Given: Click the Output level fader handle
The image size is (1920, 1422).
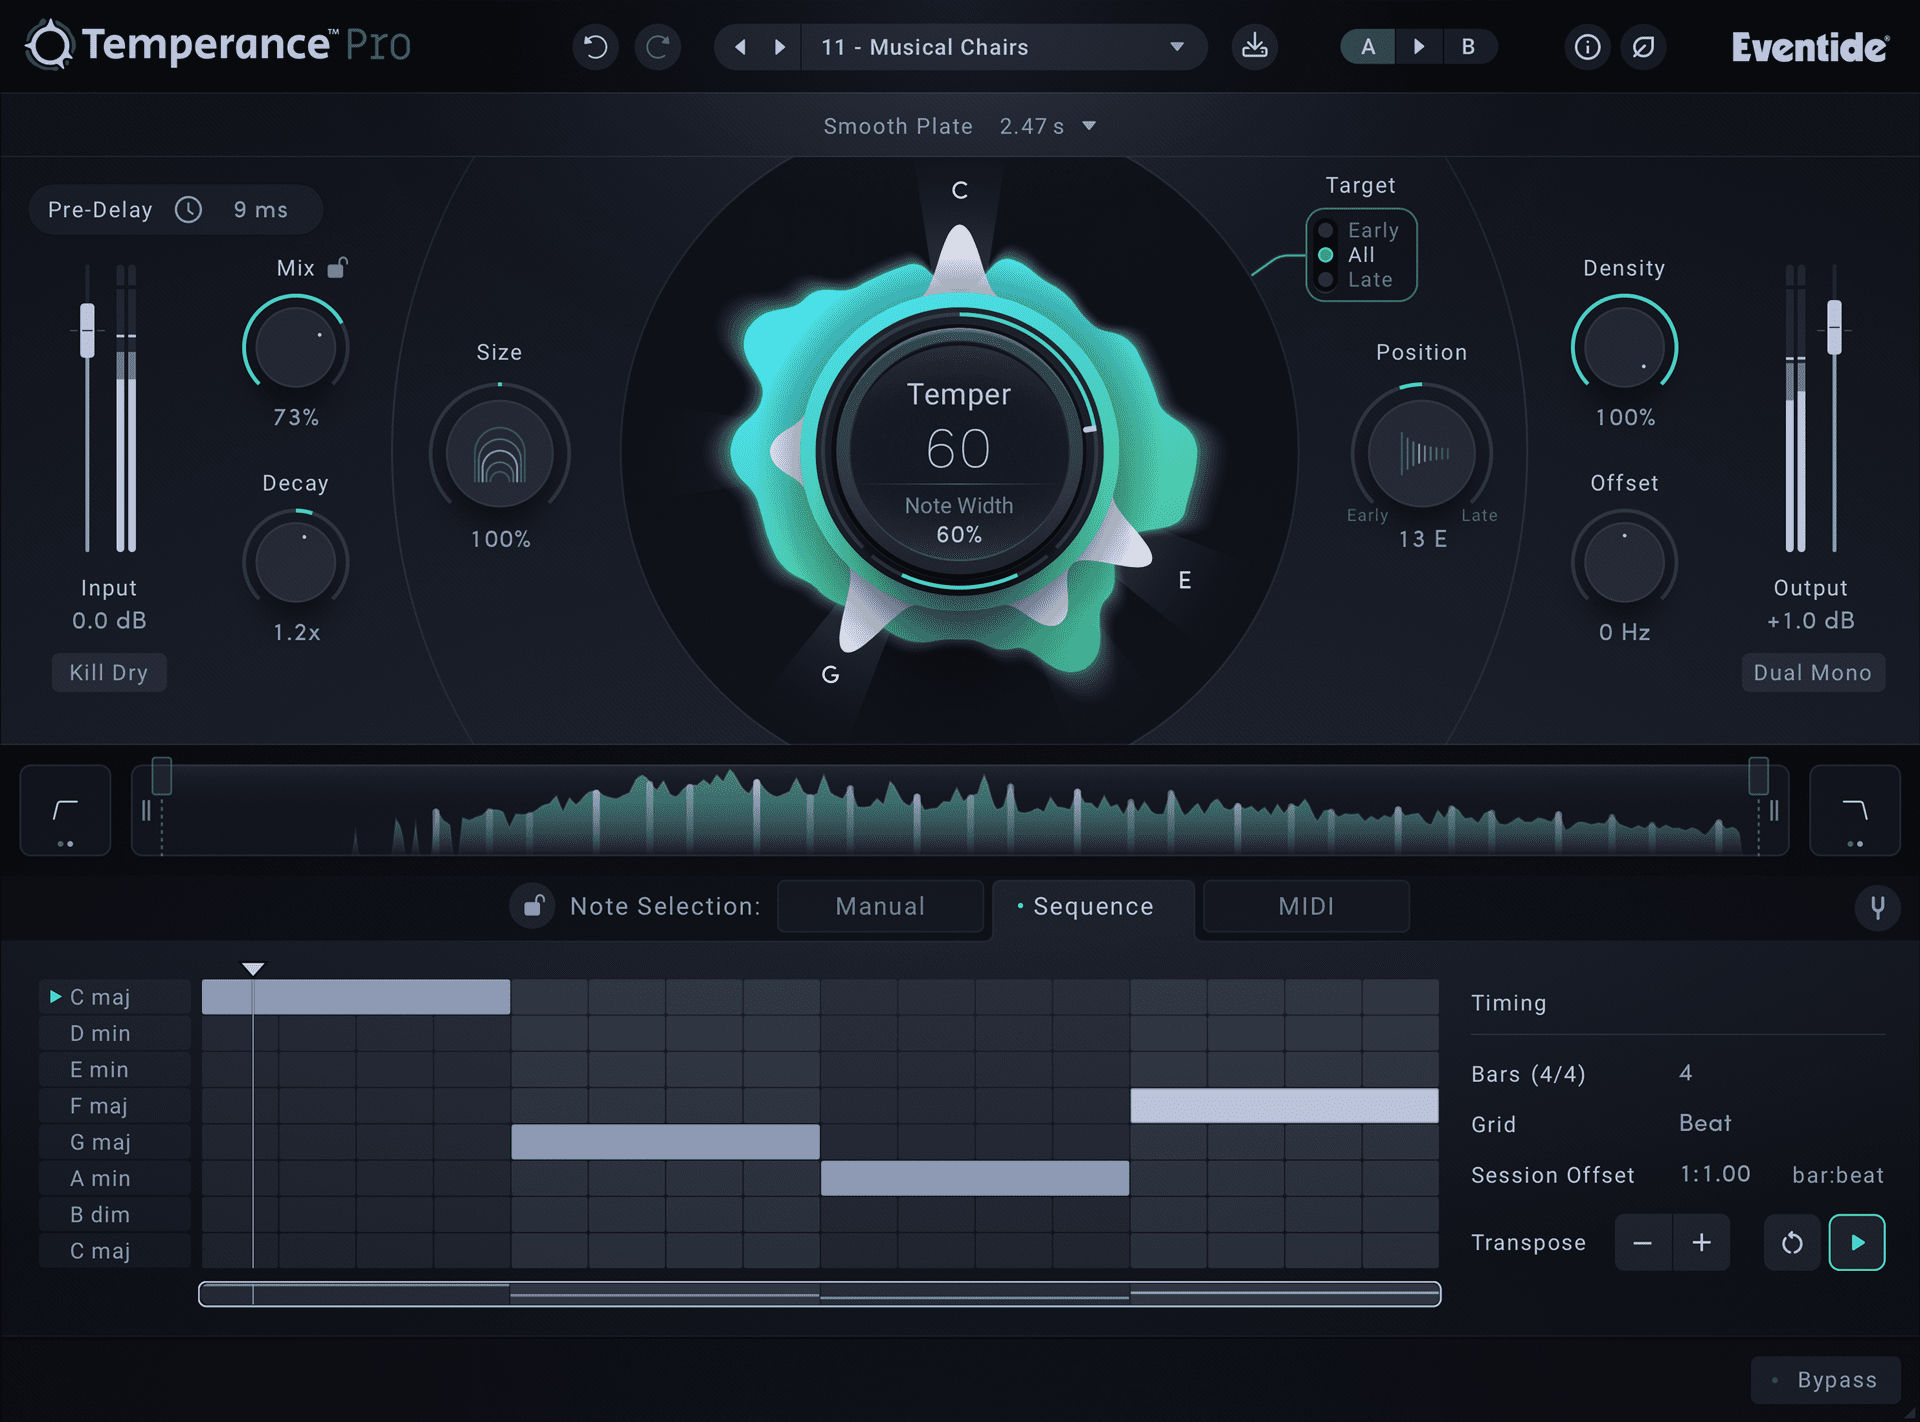Looking at the screenshot, I should pos(1834,327).
